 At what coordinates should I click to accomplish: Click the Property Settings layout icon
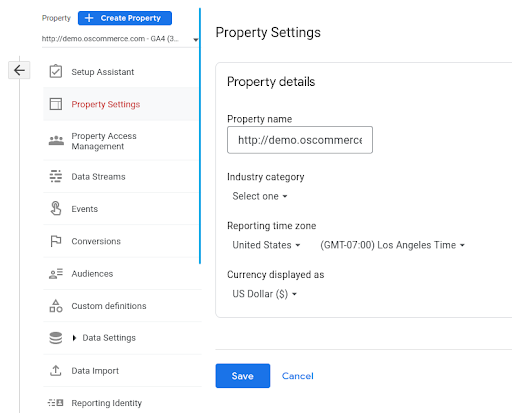56,104
